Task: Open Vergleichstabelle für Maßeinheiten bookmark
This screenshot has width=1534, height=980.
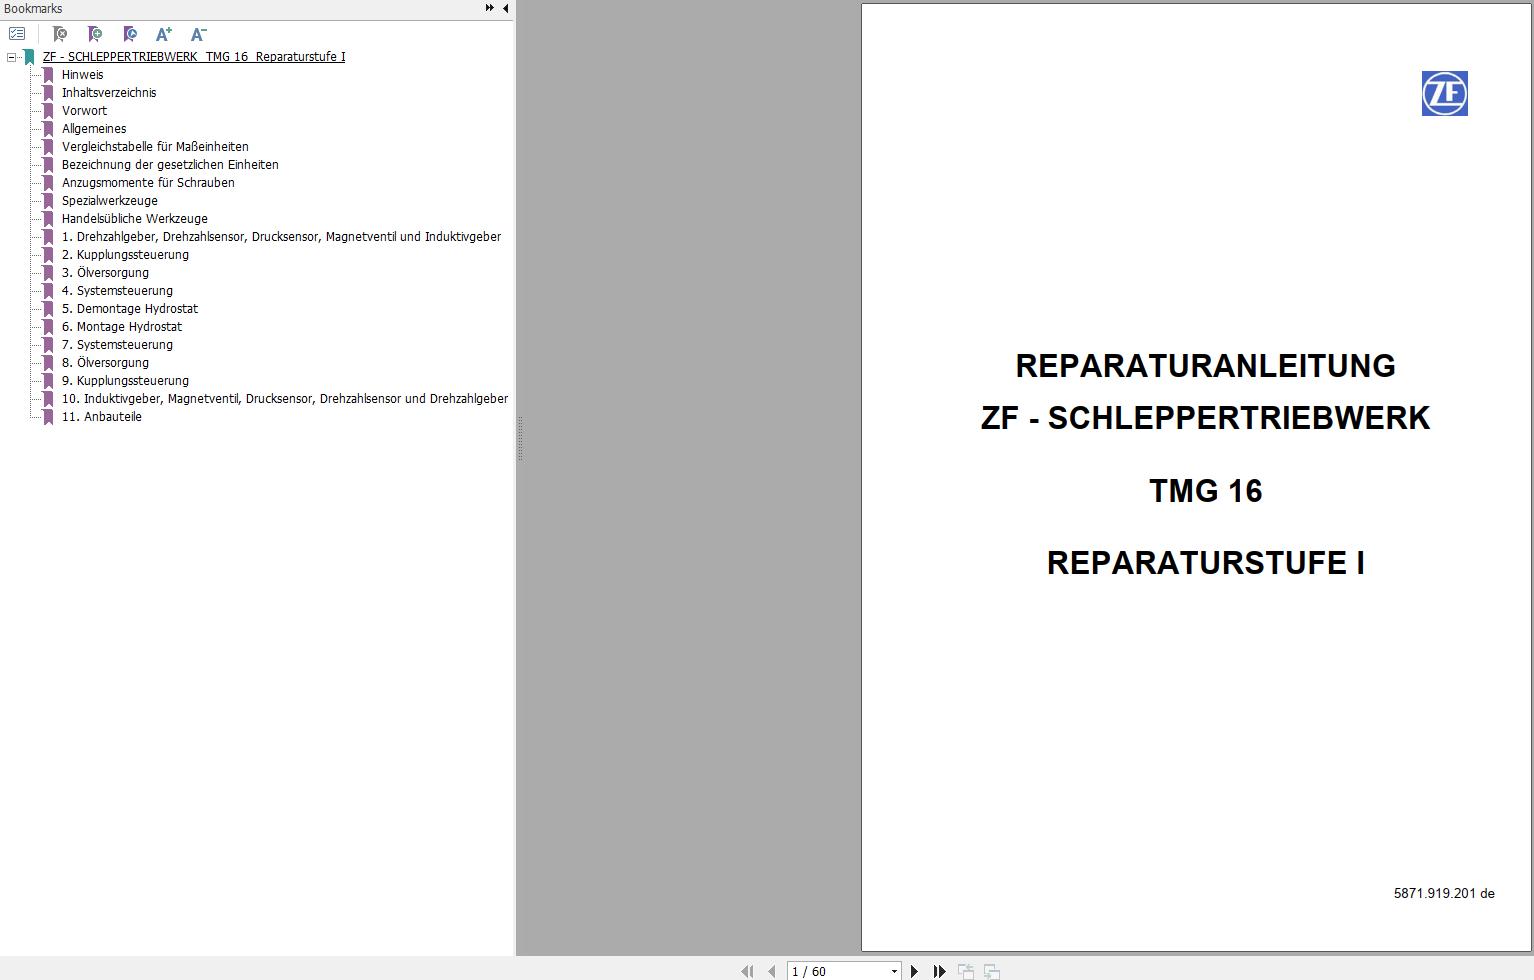Action: (x=155, y=147)
